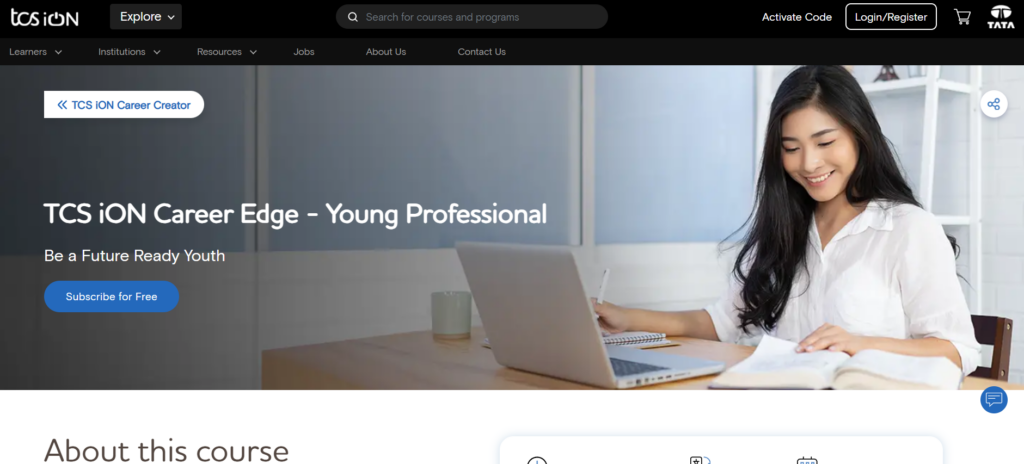Click the TCS iON logo
Viewport: 1024px width, 464px height.
(44, 18)
